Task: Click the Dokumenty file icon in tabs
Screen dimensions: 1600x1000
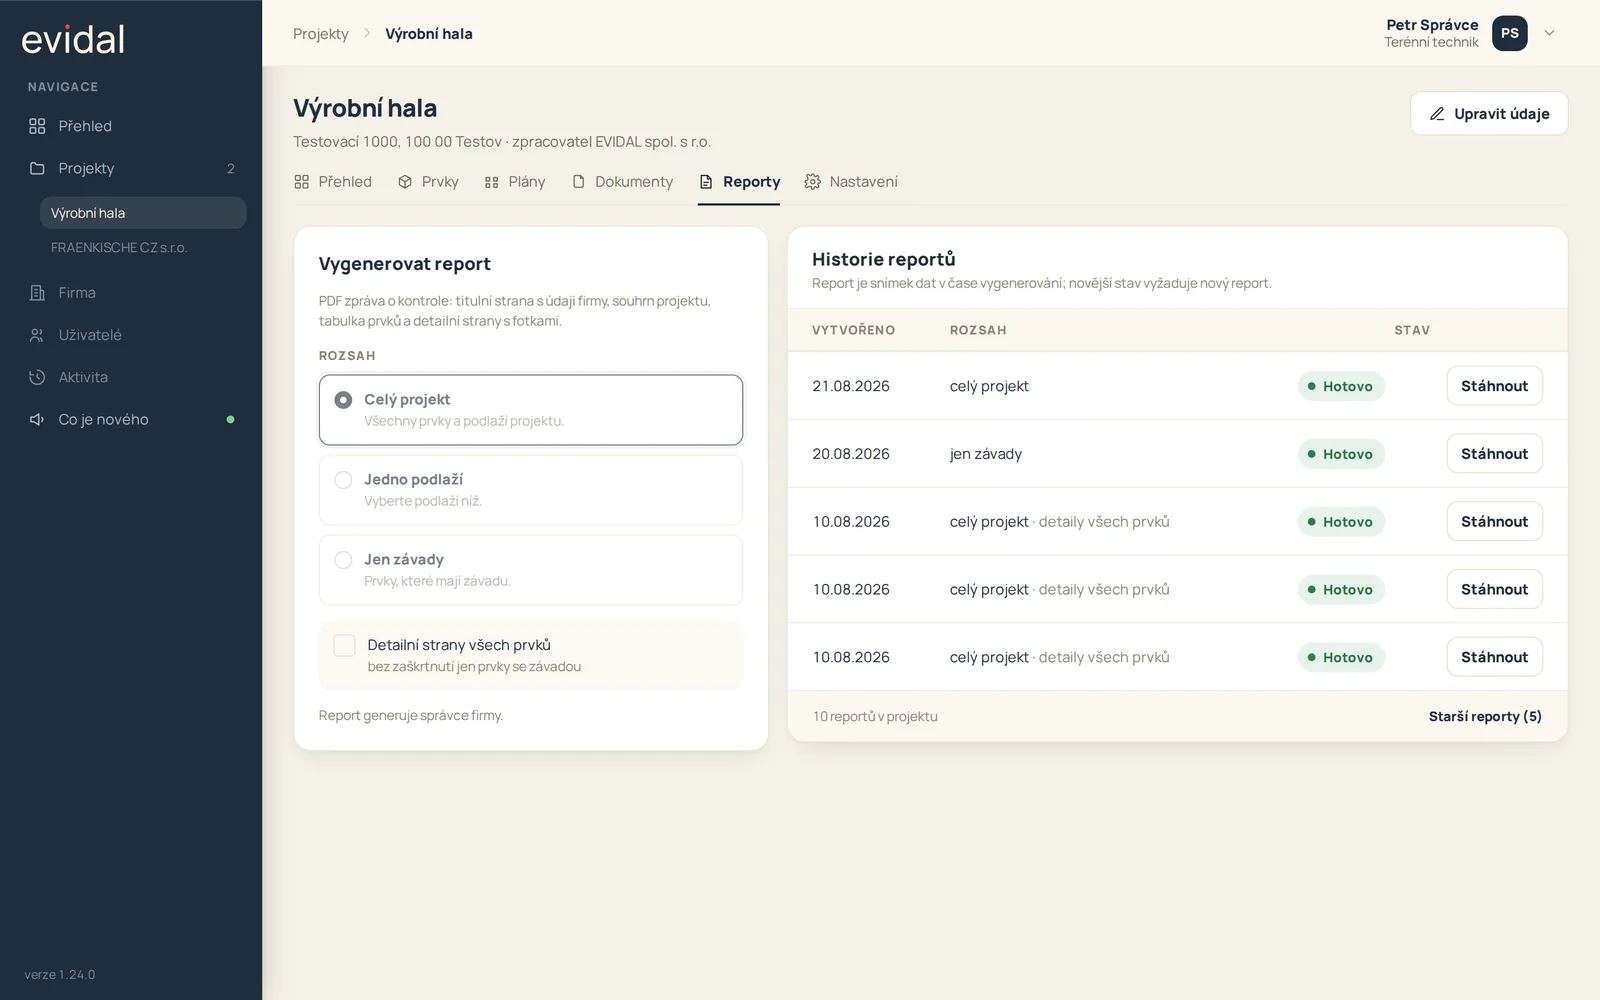Action: [578, 182]
